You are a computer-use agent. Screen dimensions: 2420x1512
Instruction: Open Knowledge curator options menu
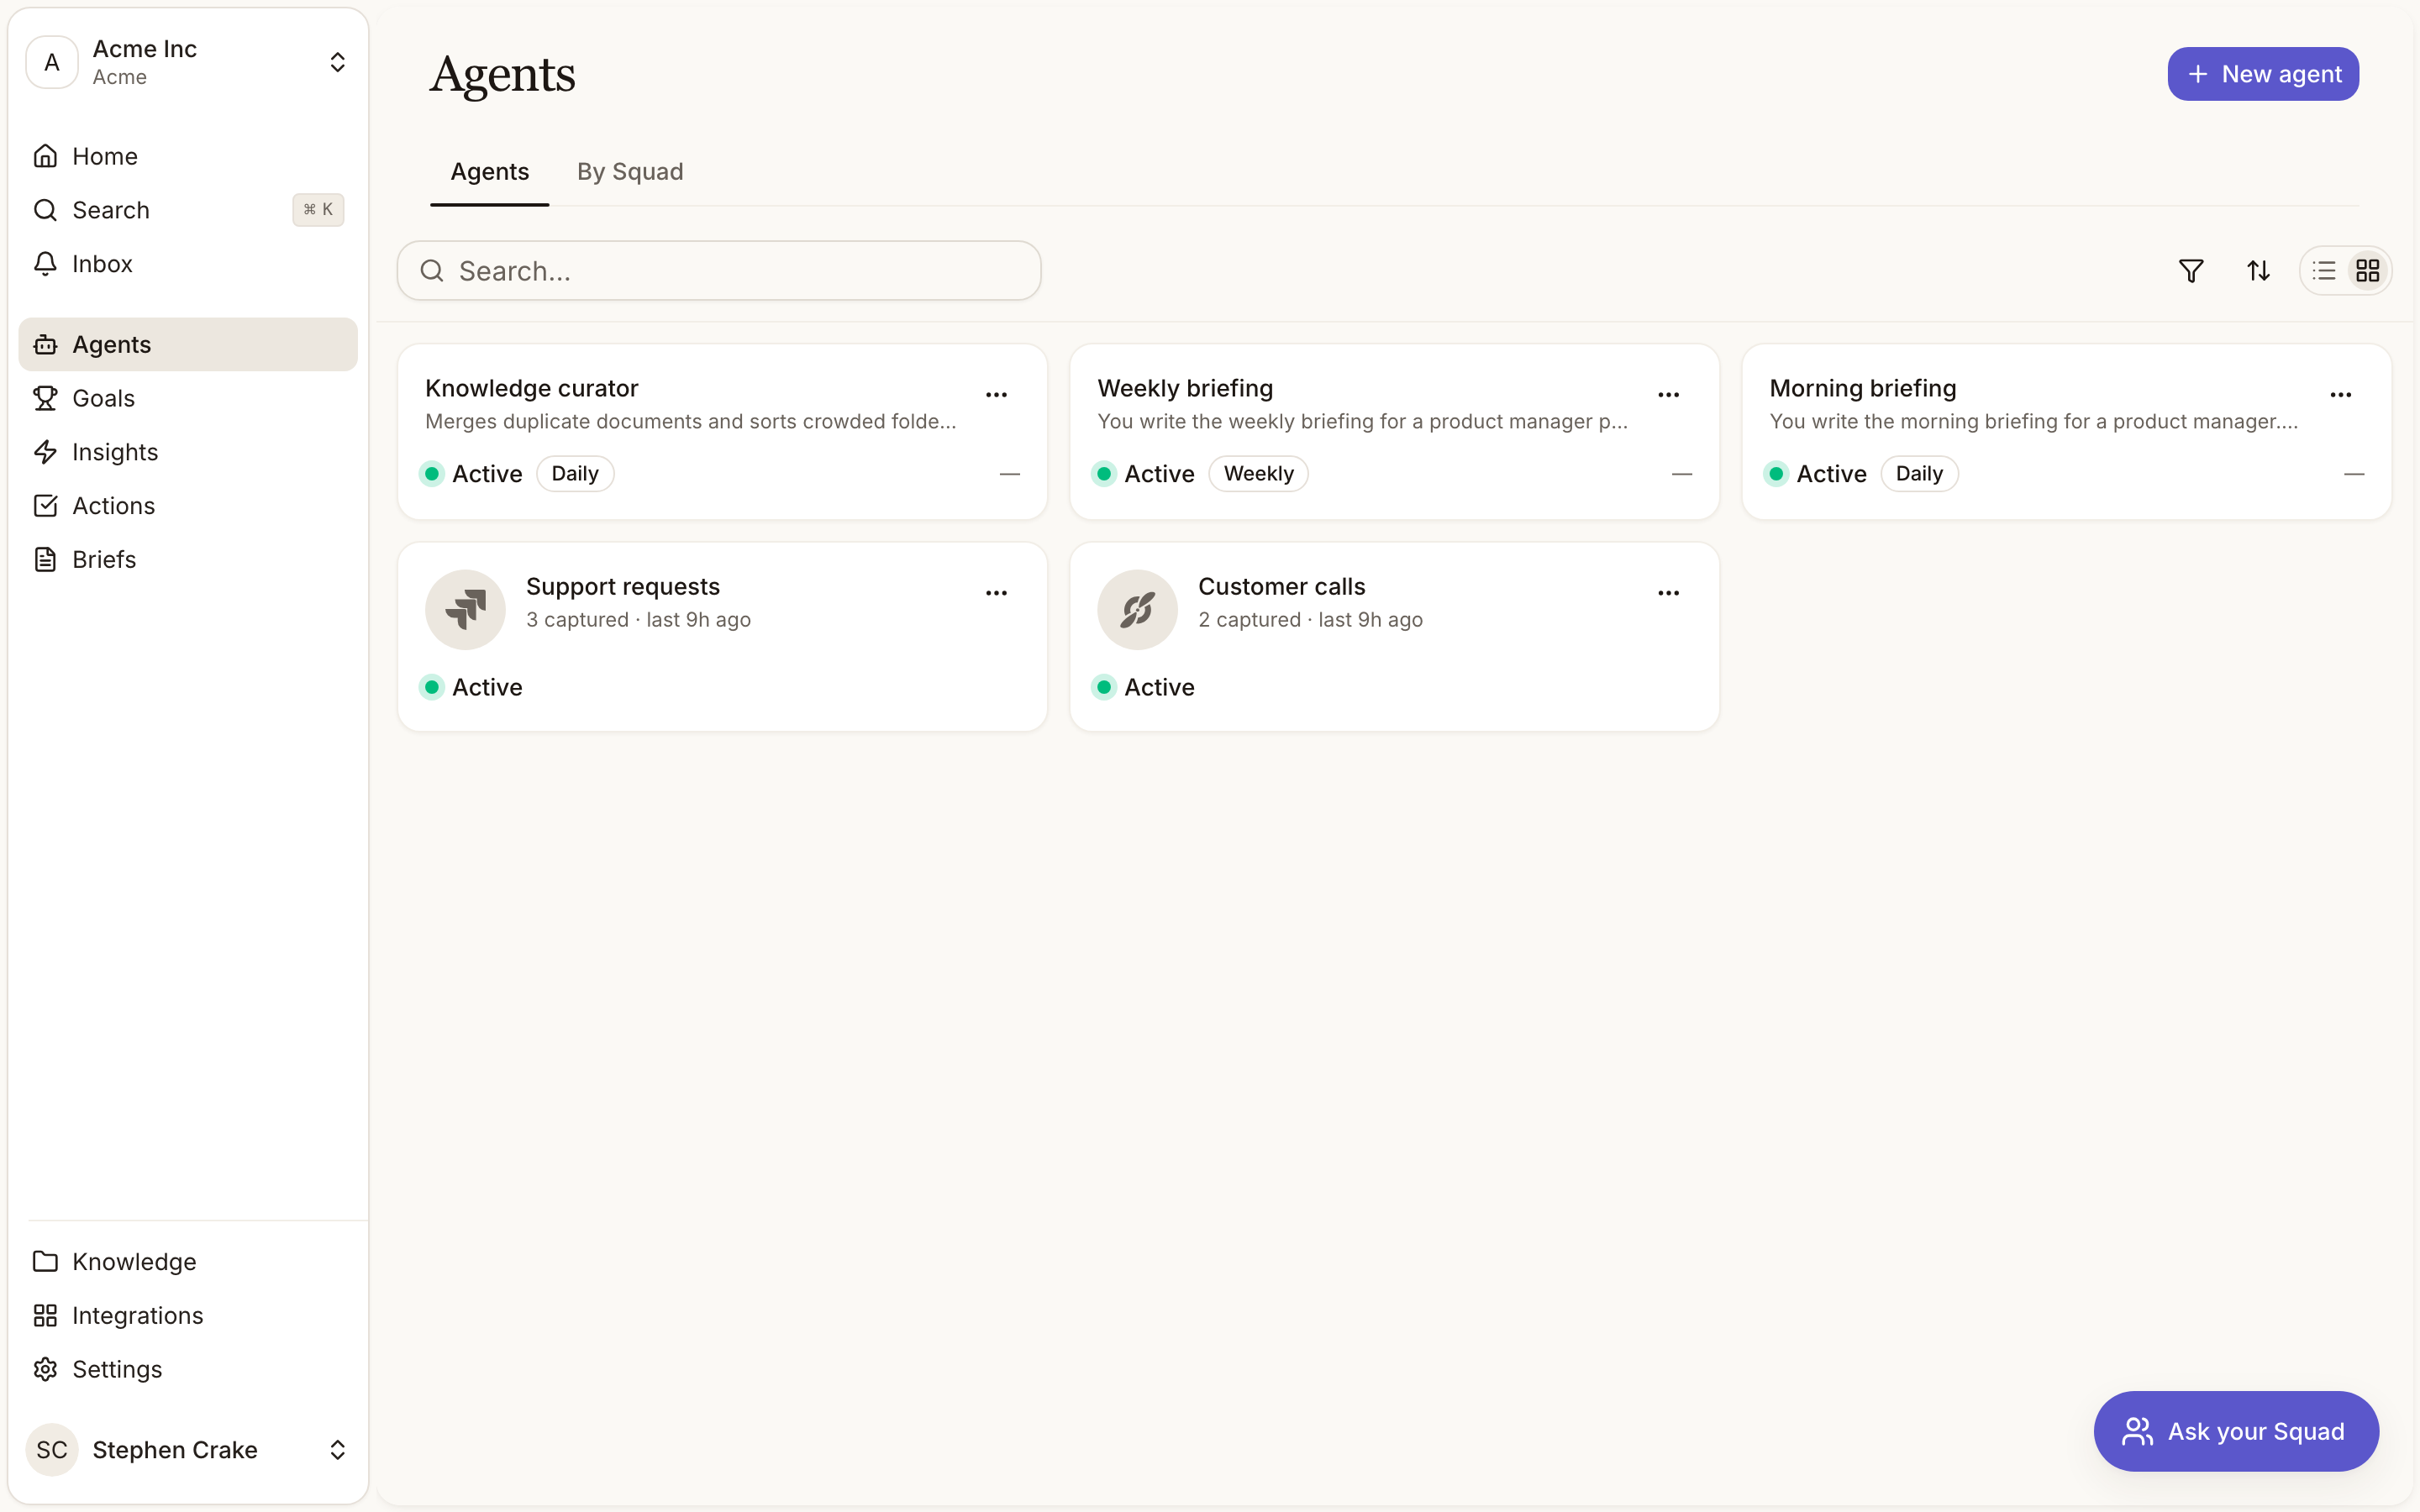(996, 395)
